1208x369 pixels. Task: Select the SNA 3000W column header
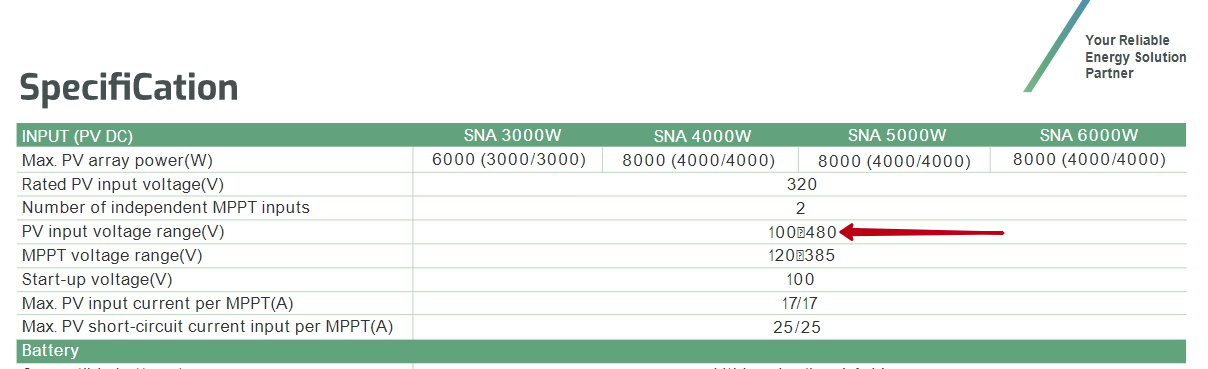click(509, 135)
